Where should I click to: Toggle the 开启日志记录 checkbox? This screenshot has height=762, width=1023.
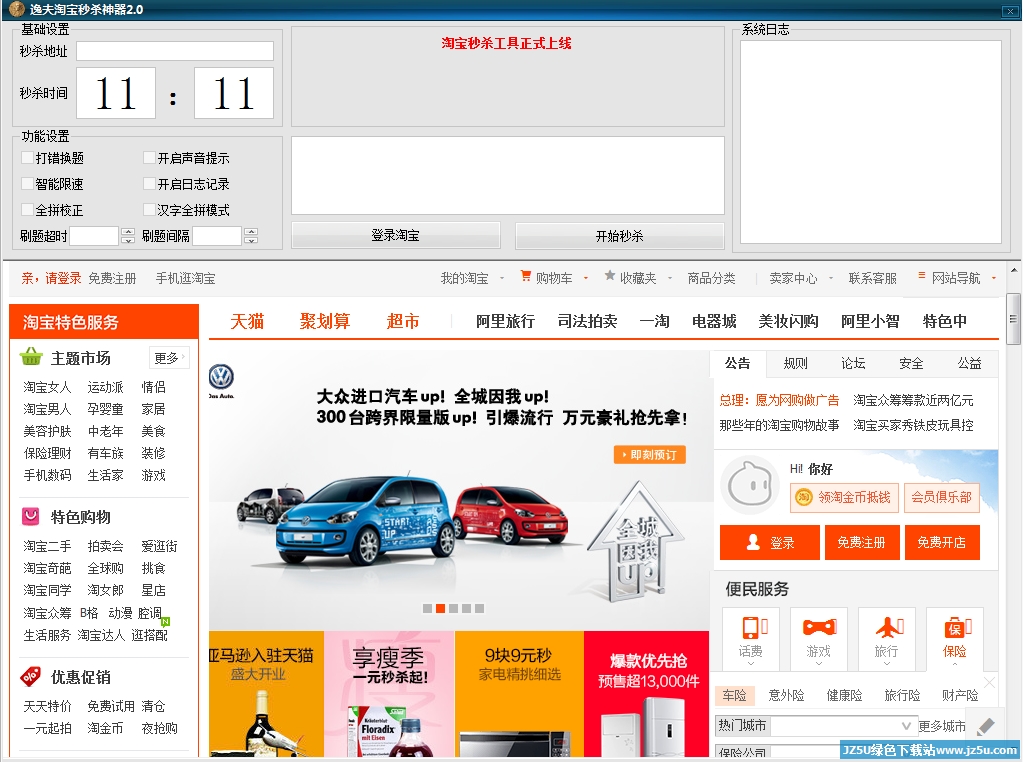[149, 183]
